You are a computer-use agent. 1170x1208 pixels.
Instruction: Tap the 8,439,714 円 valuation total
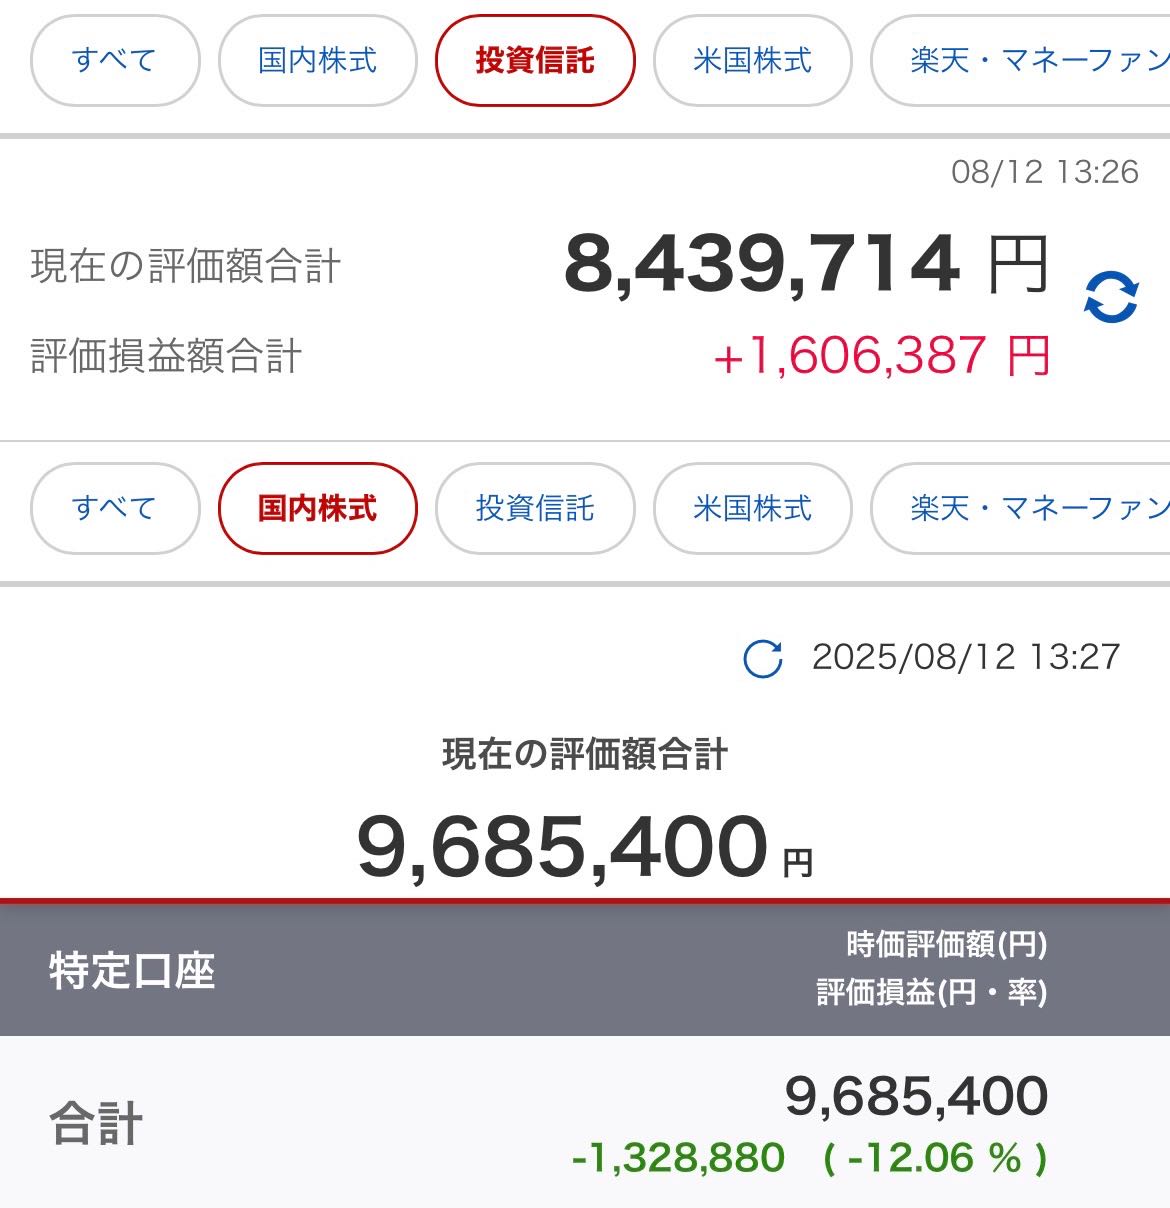pyautogui.click(x=805, y=265)
